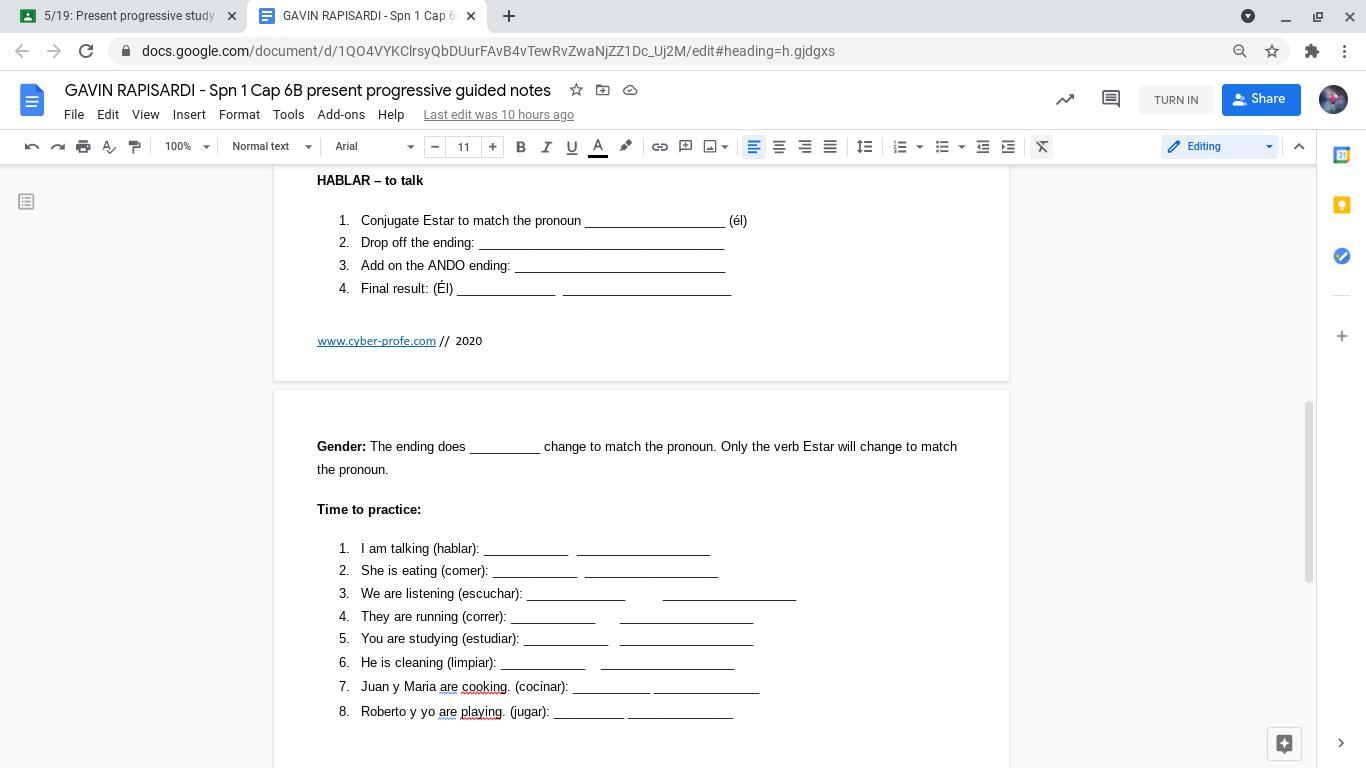This screenshot has width=1366, height=768.
Task: Choose a highlight color
Action: (x=626, y=147)
